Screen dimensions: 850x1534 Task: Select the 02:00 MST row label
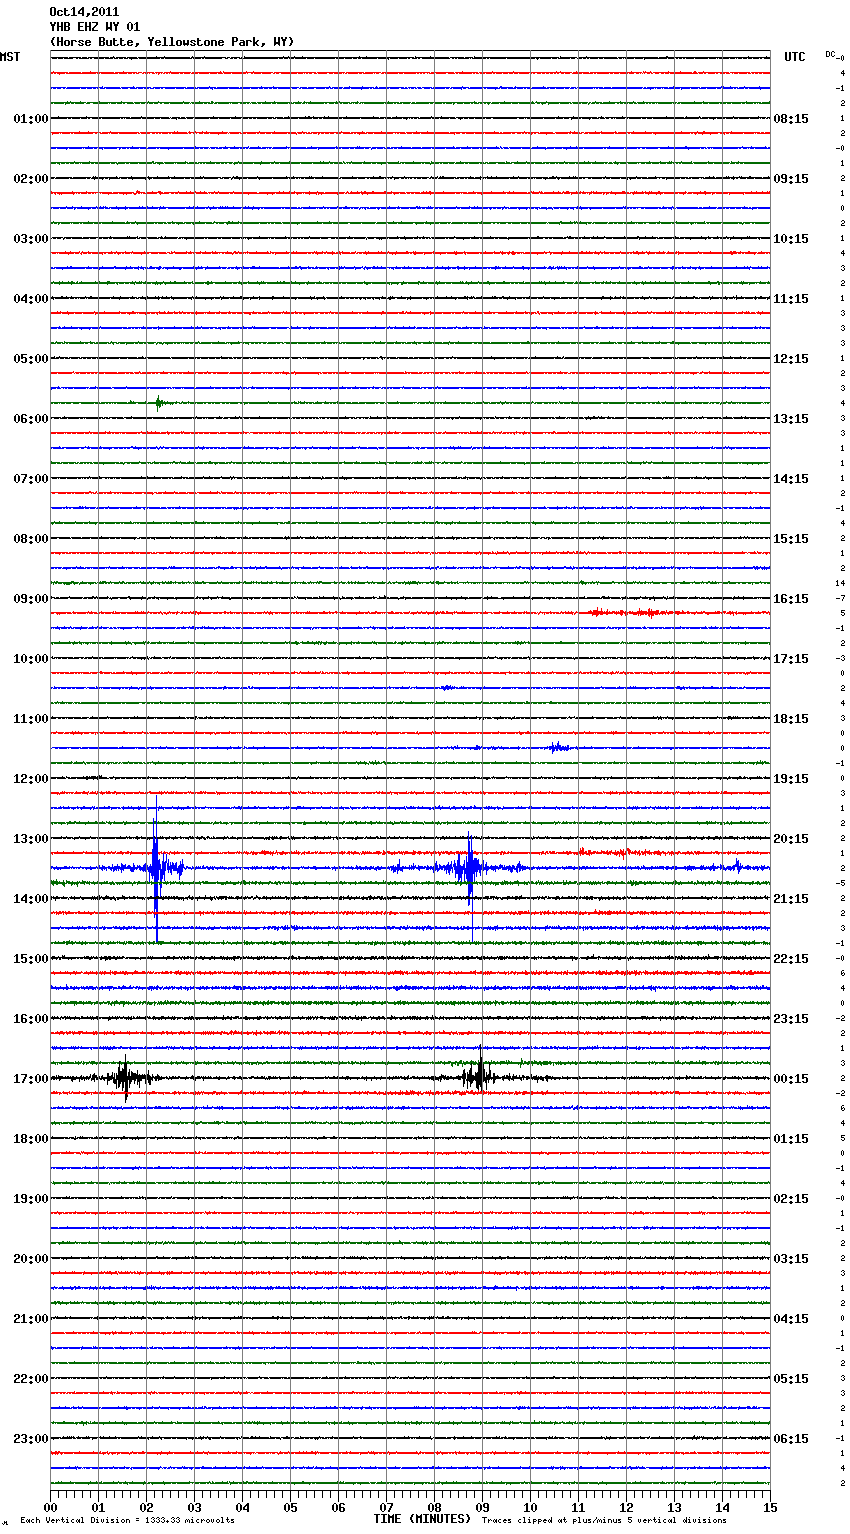[x=31, y=179]
